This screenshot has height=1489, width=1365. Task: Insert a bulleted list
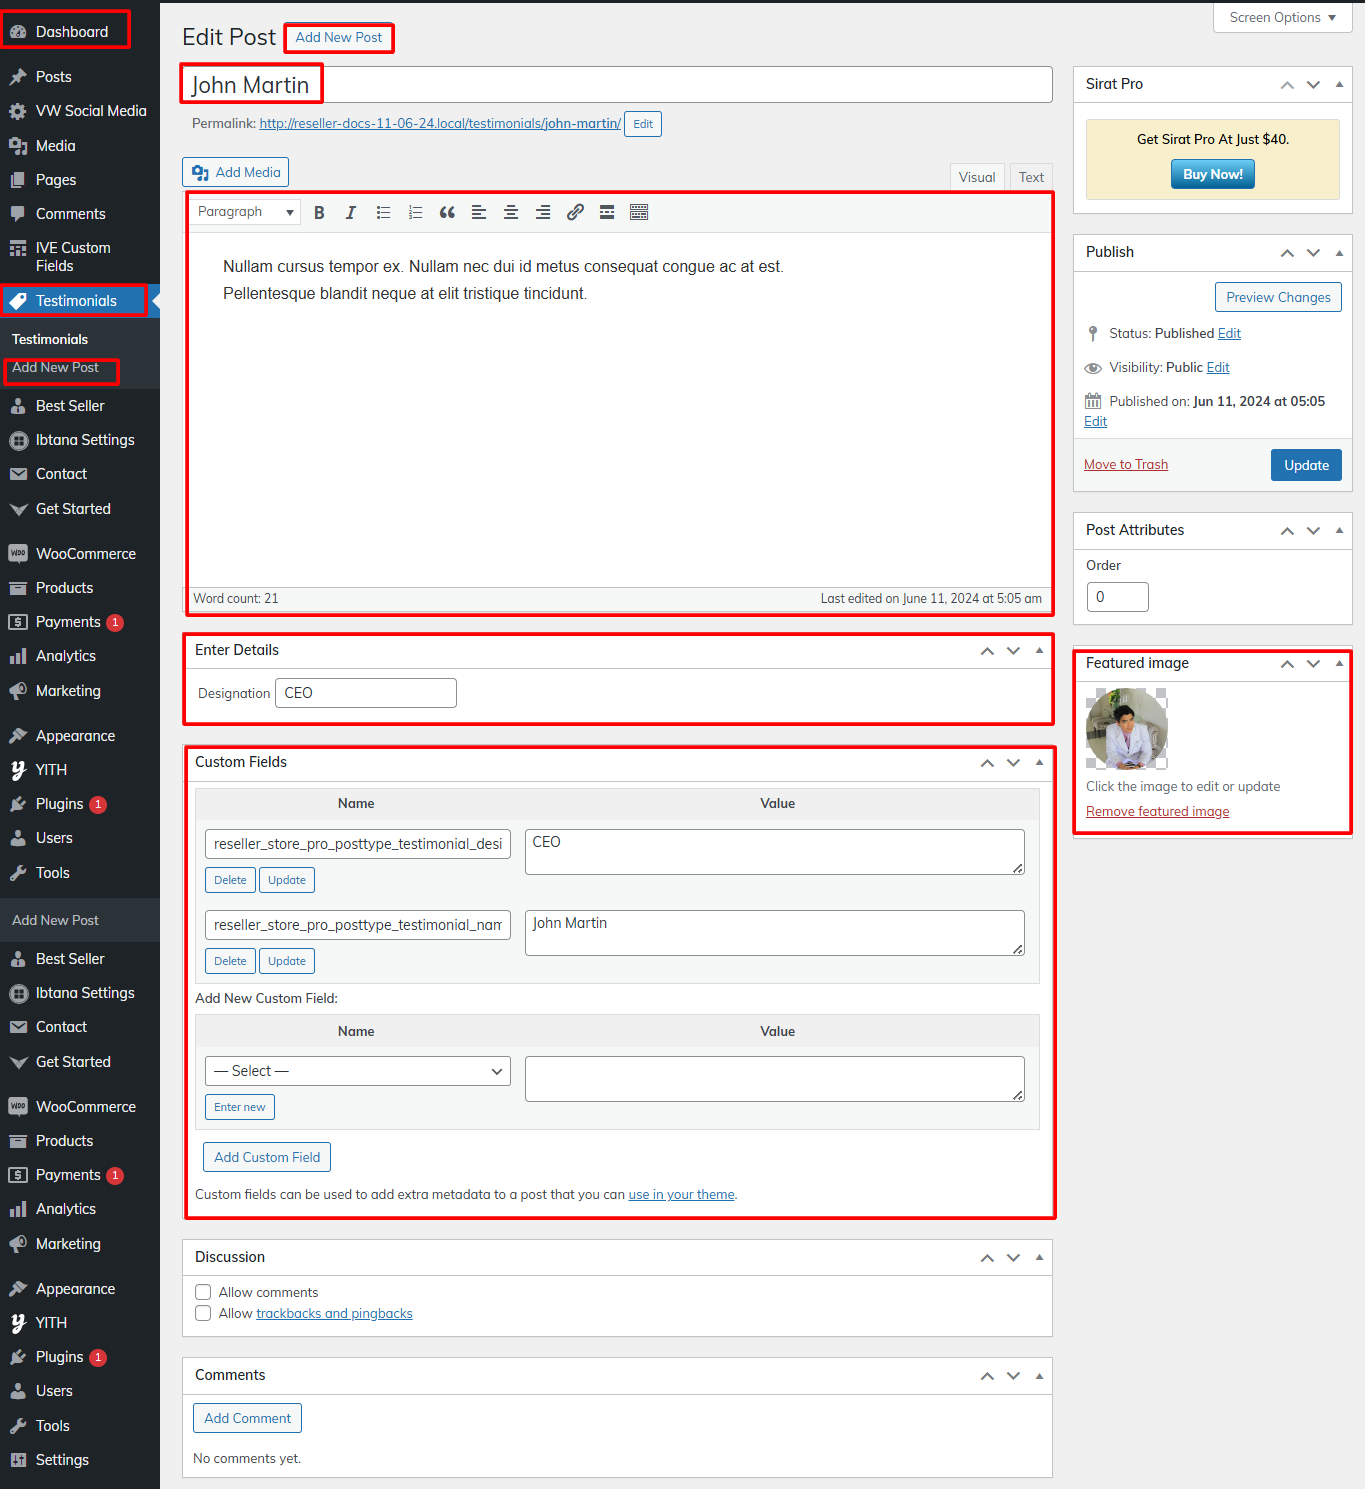click(383, 212)
